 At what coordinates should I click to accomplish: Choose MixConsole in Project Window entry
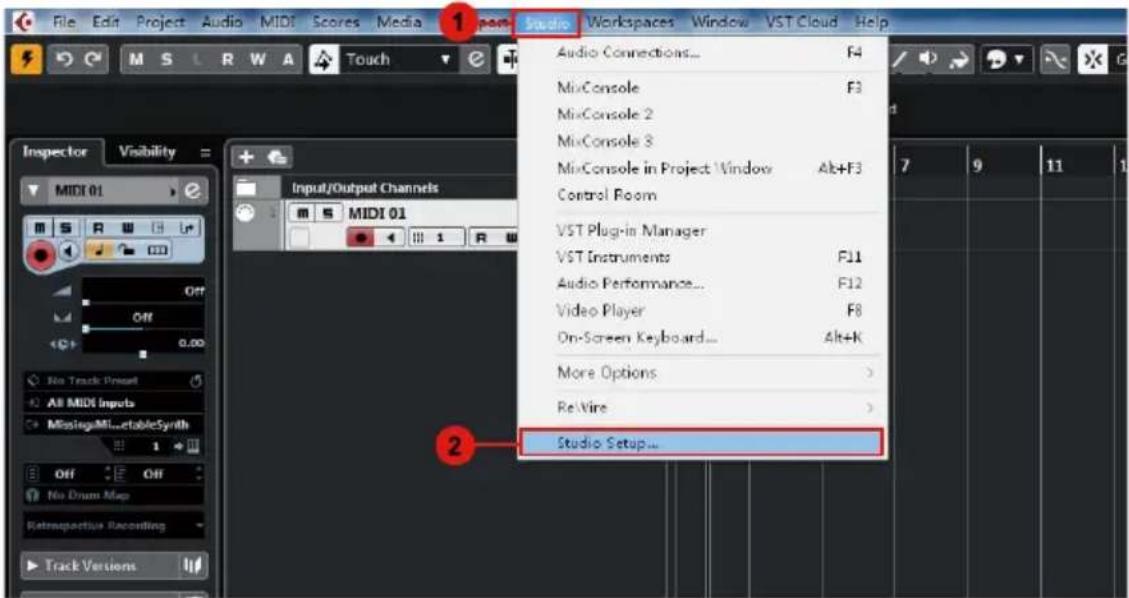pyautogui.click(x=702, y=168)
